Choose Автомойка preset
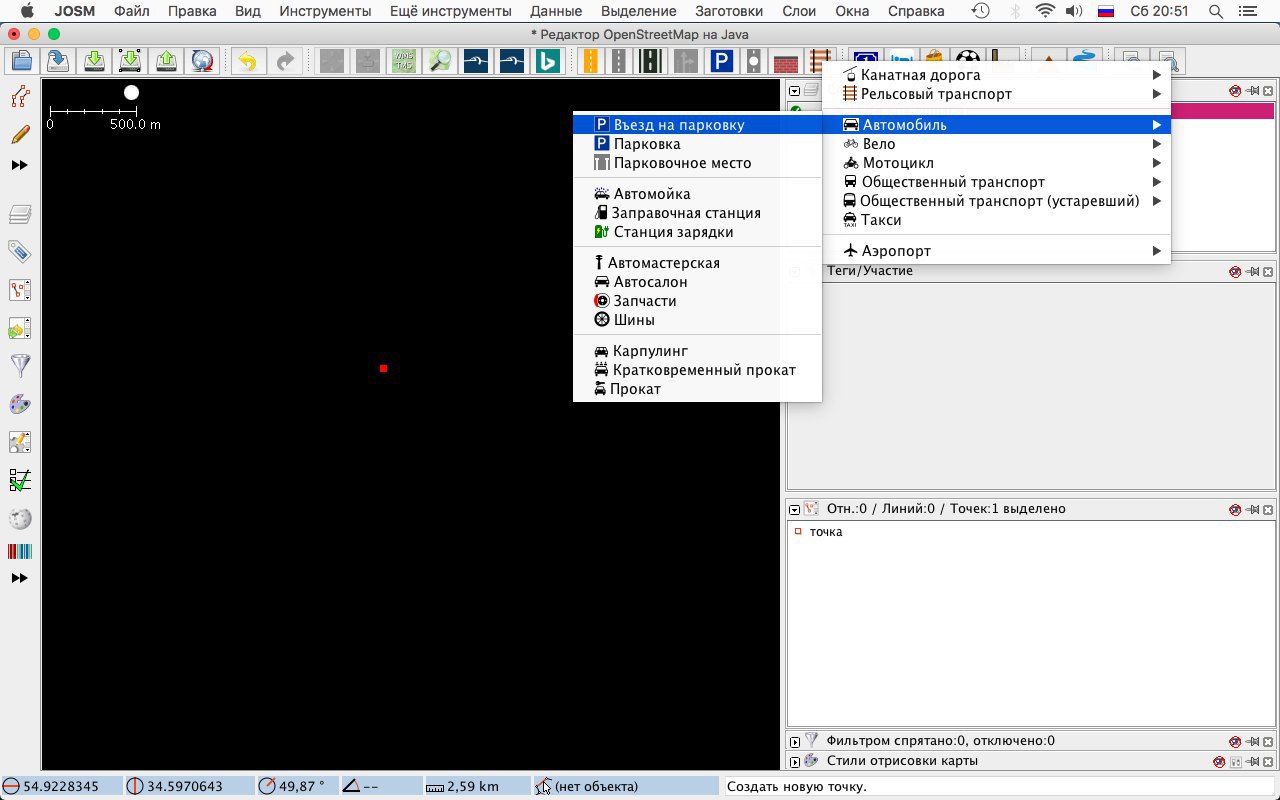Screen dimensions: 1280x800 tap(697, 194)
